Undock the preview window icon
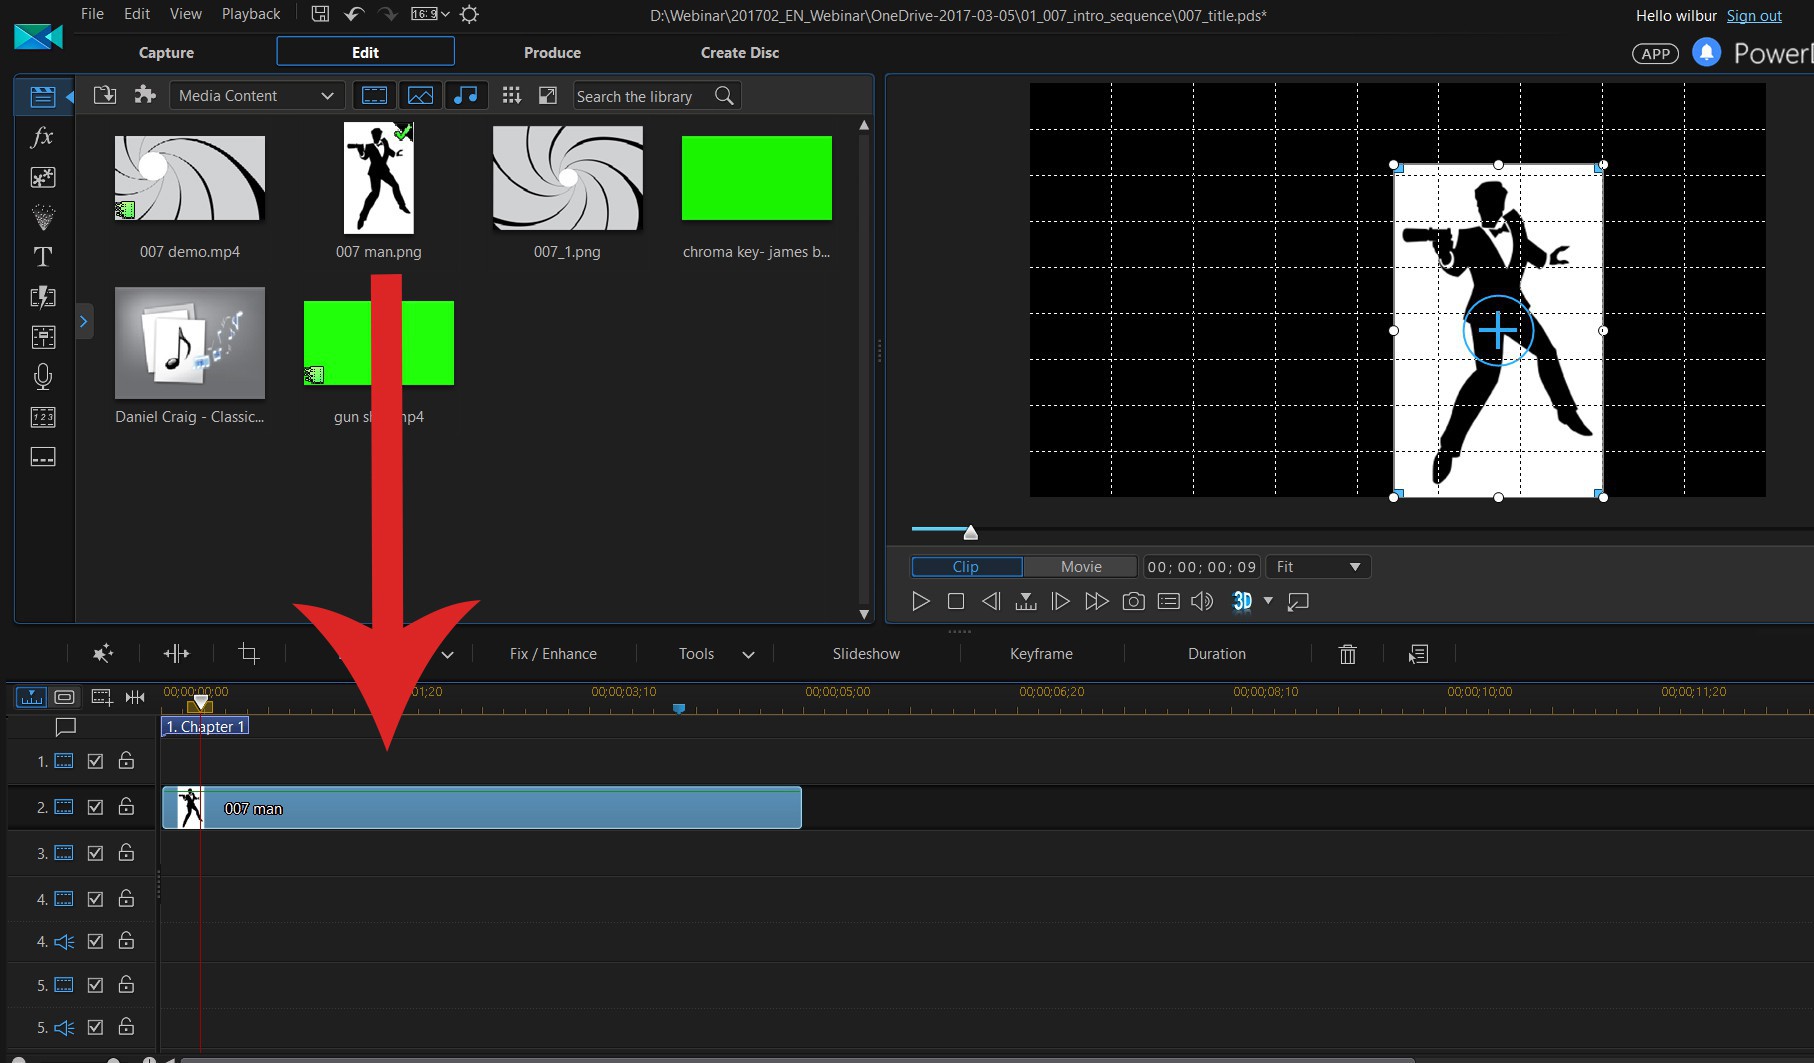This screenshot has width=1814, height=1063. point(1298,601)
